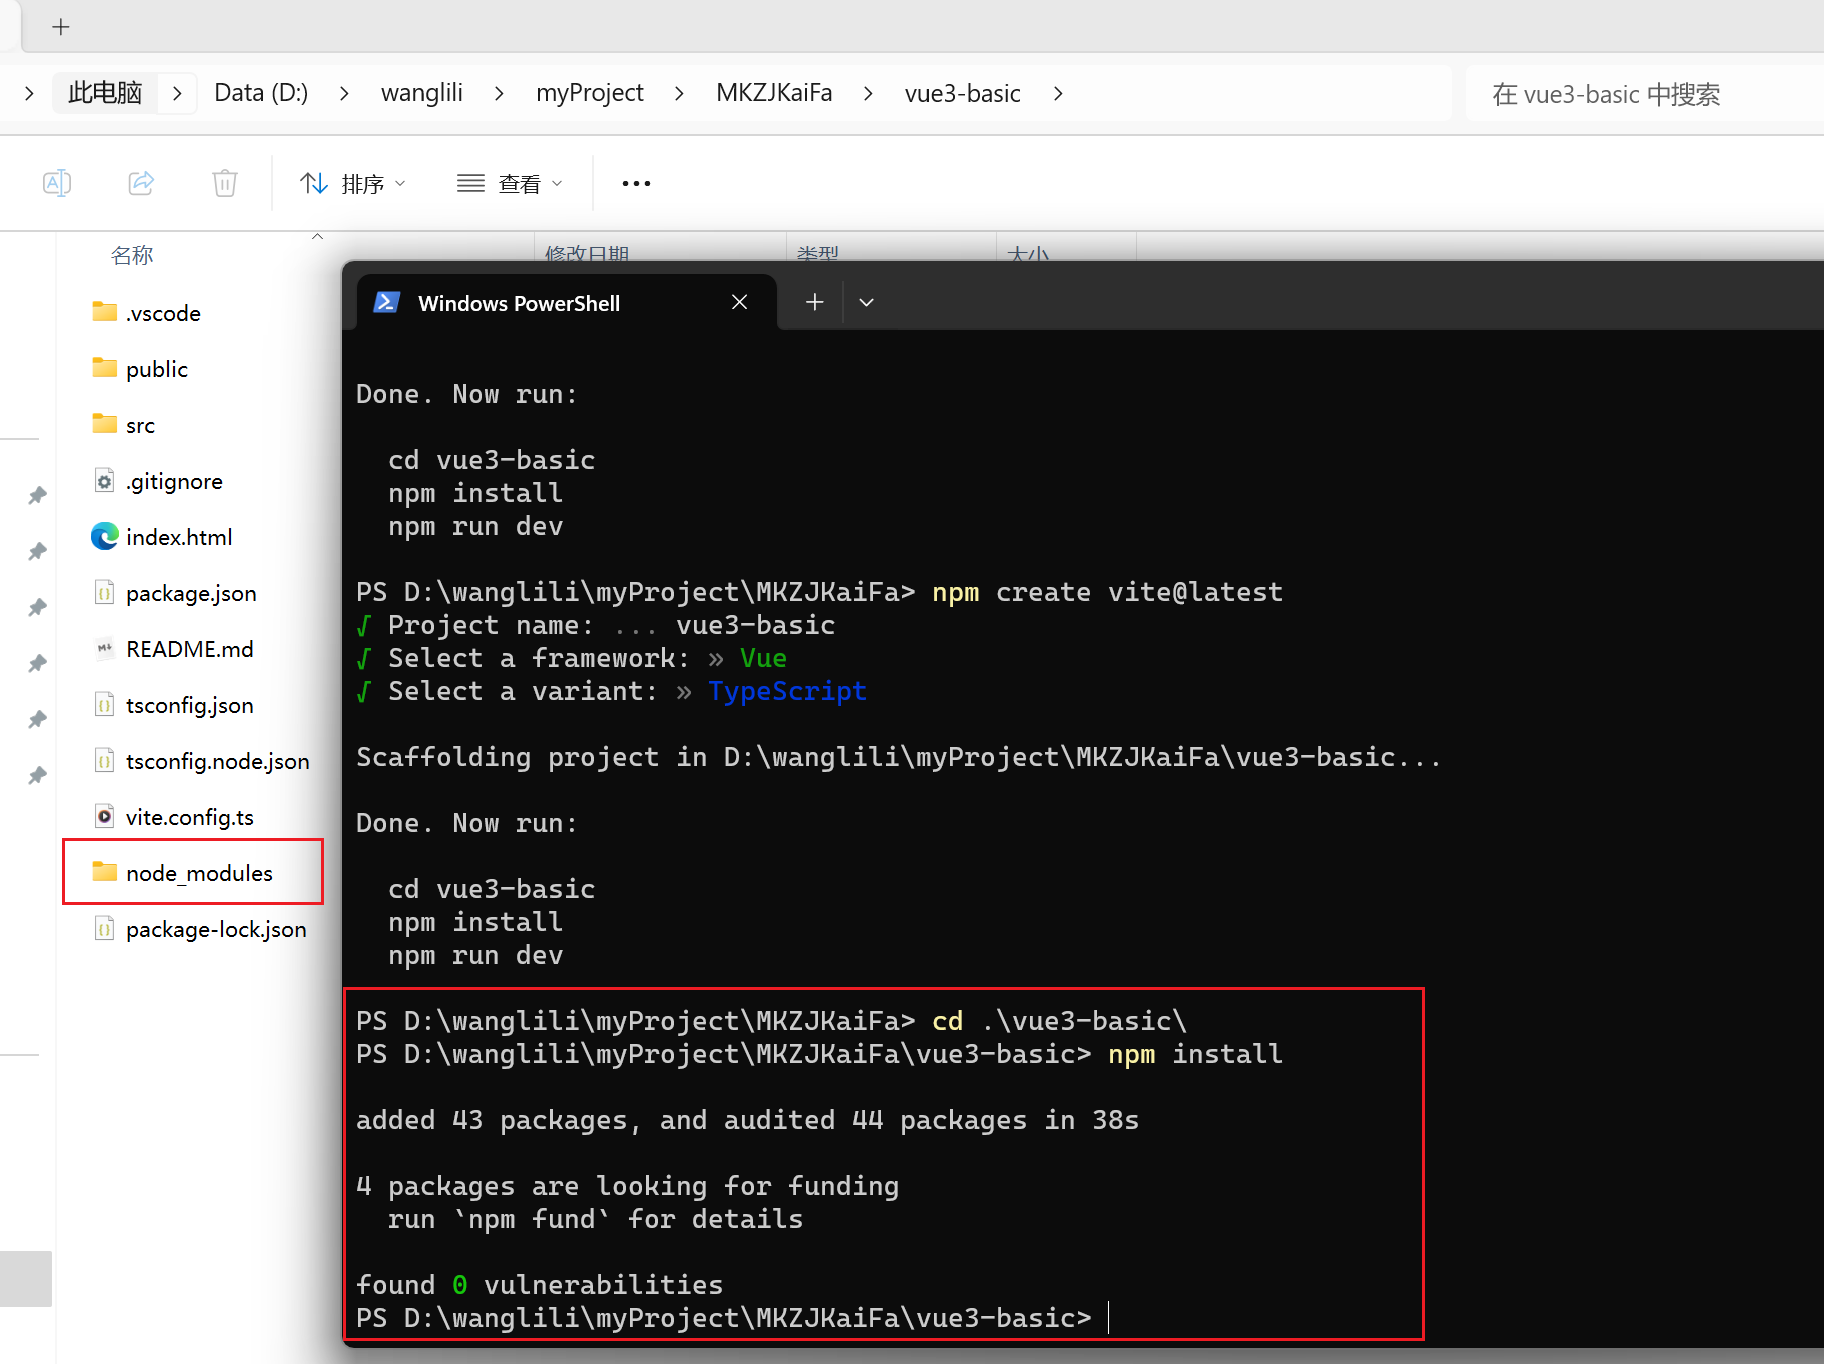The width and height of the screenshot is (1824, 1364).
Task: Click the index.html Edge file icon
Action: (105, 537)
